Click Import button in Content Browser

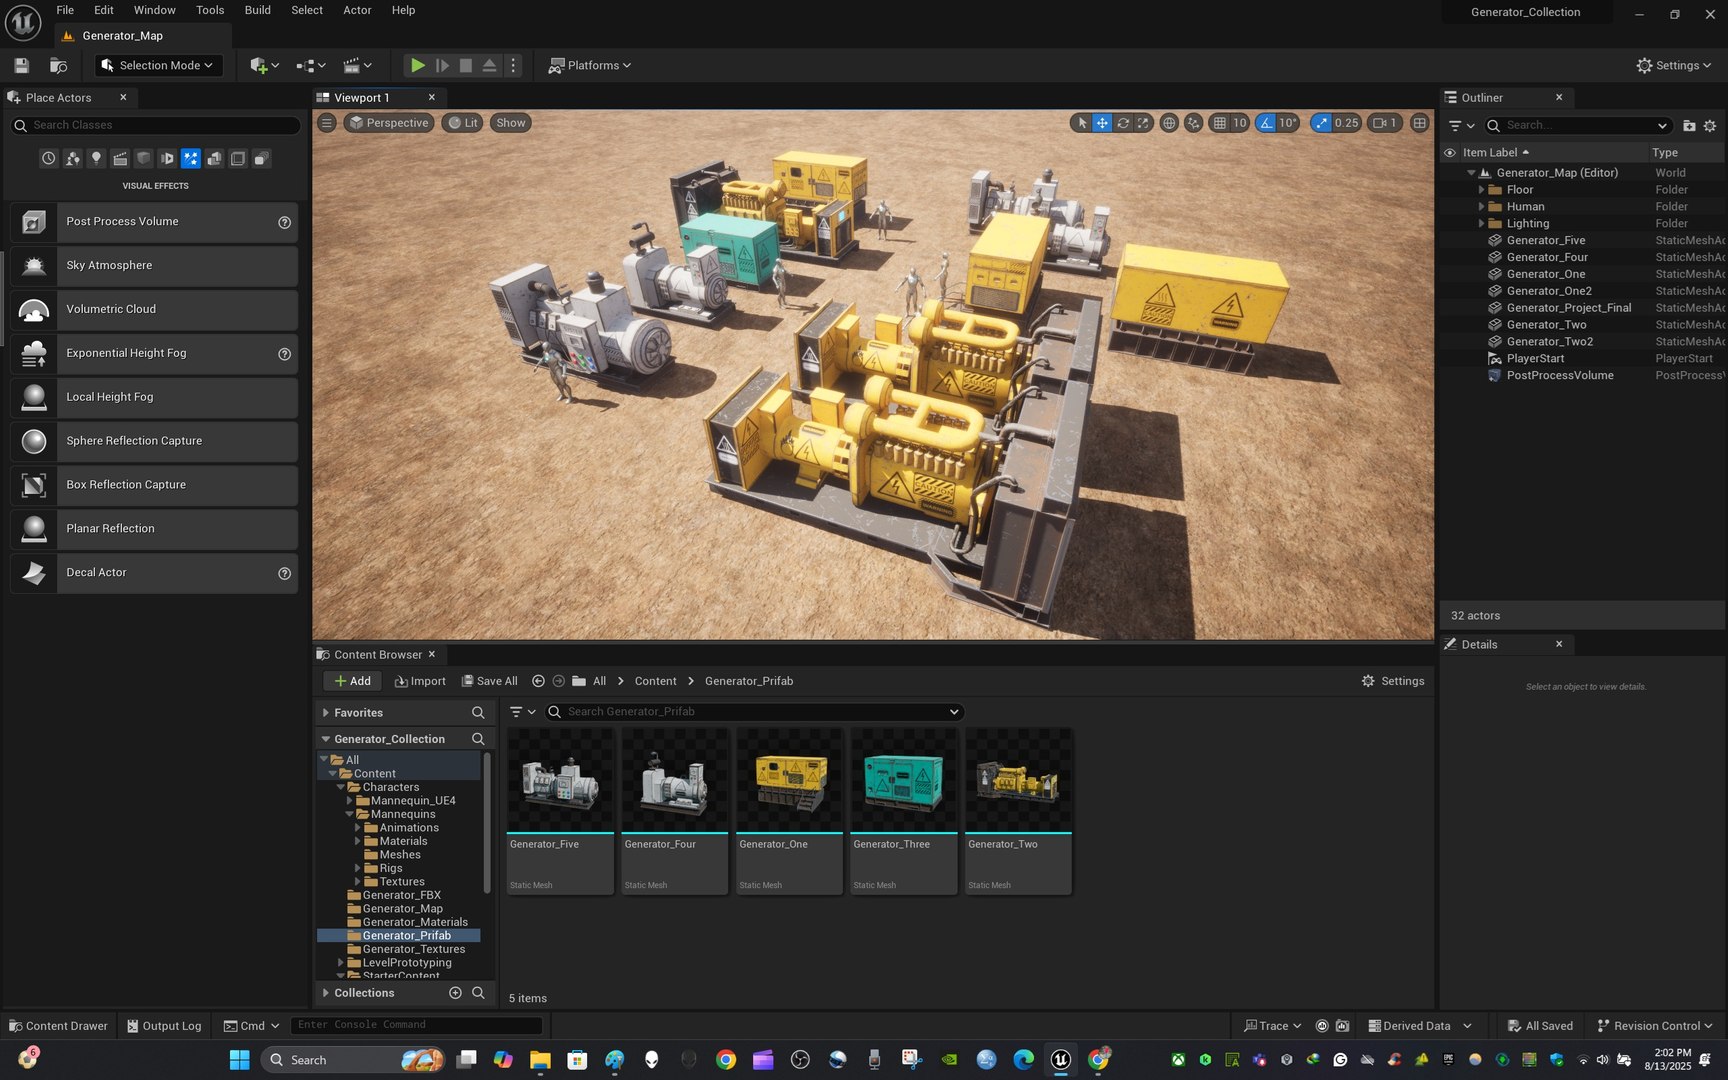(x=420, y=681)
